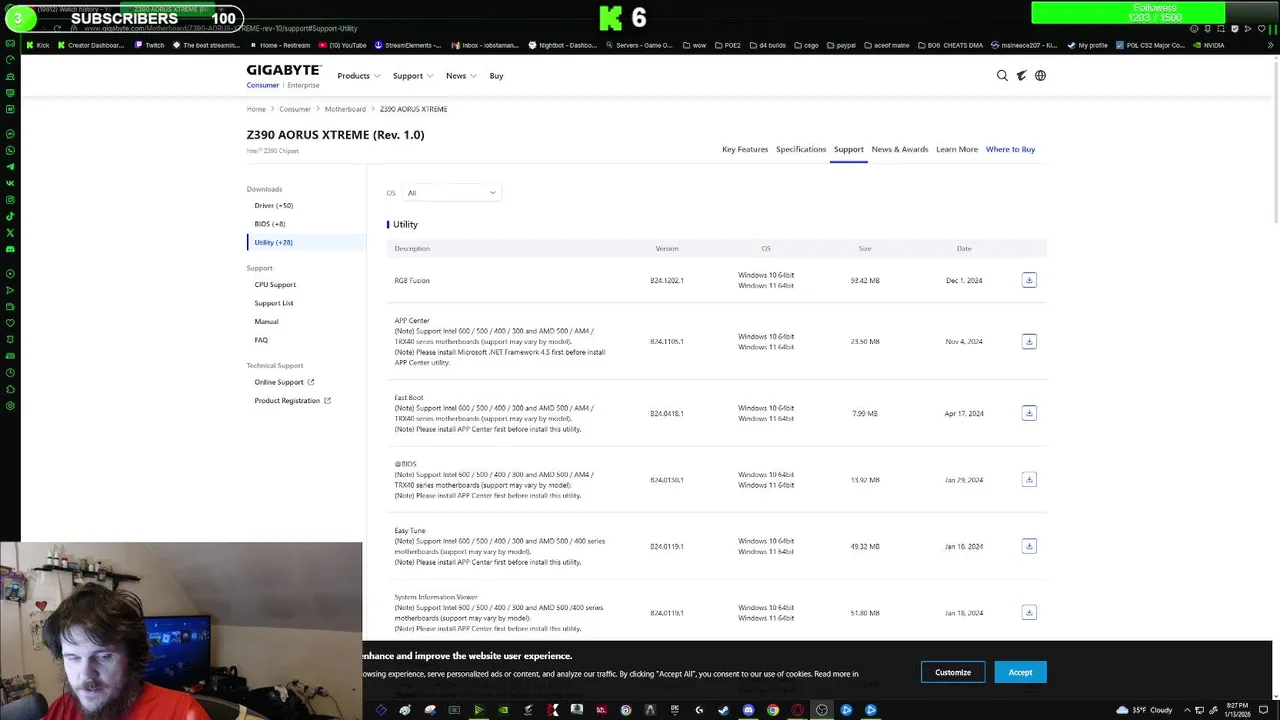Open FAQ section
Screen dimensions: 1280x720
(261, 340)
